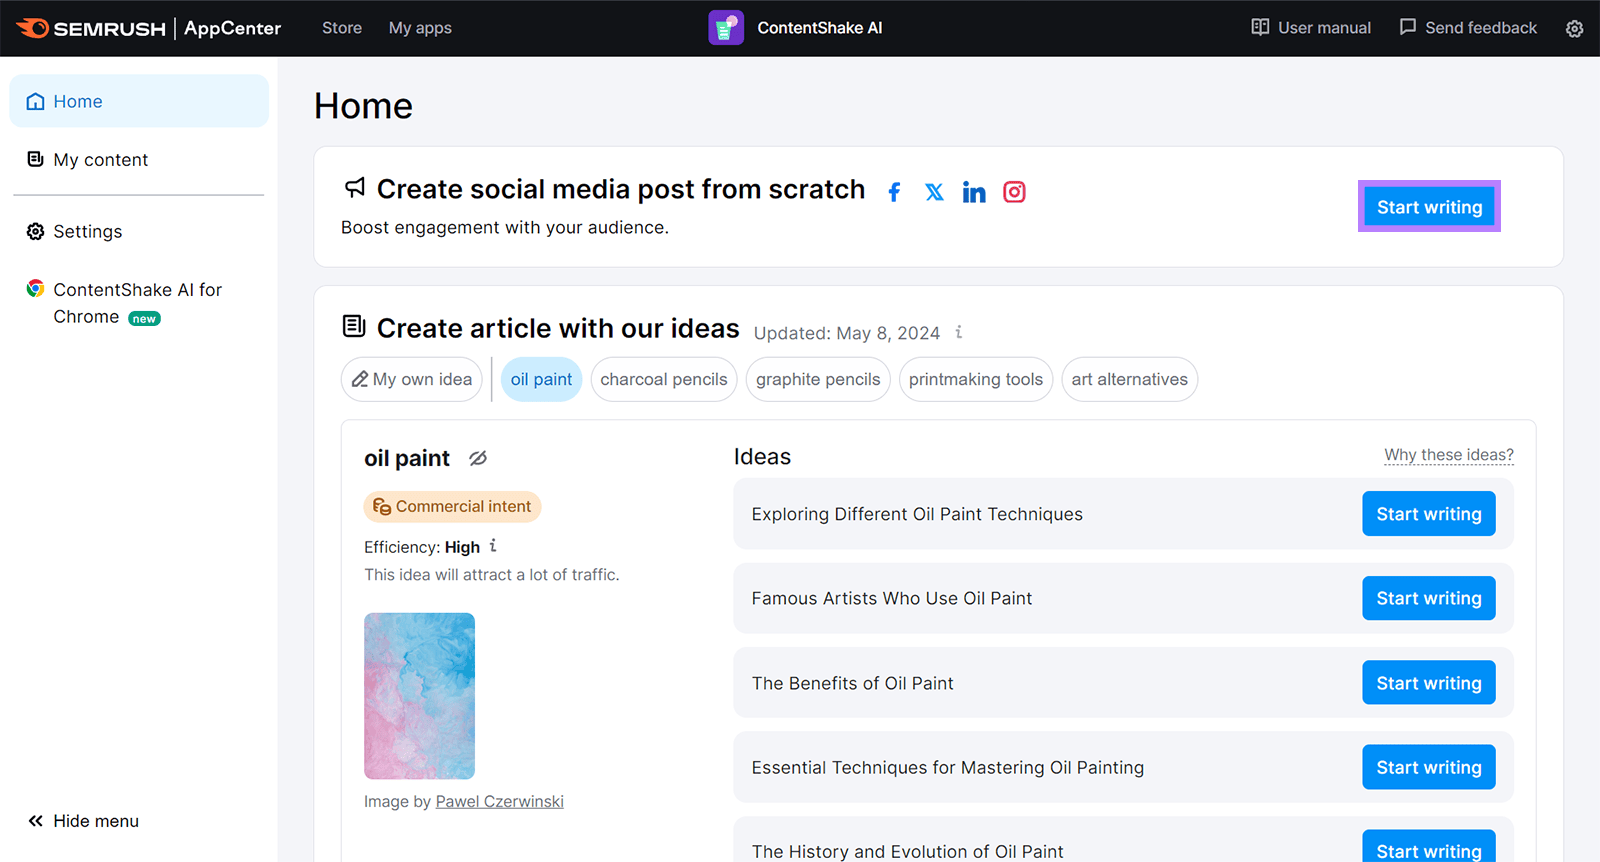Start writing Famous Artists Who Use Oil Paint
The image size is (1600, 862).
click(1429, 598)
